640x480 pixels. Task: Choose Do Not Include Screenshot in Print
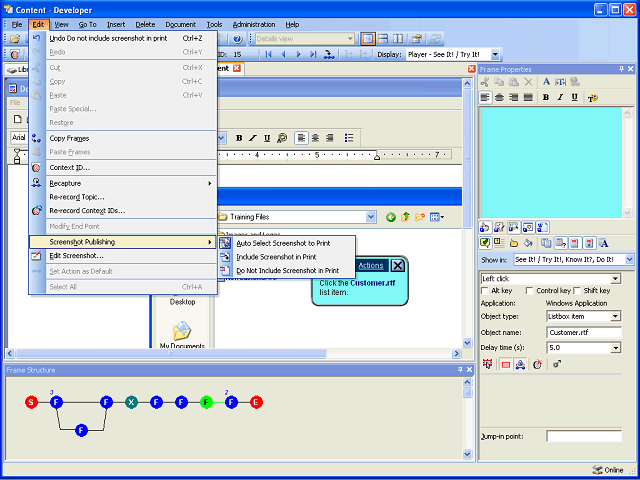[288, 270]
